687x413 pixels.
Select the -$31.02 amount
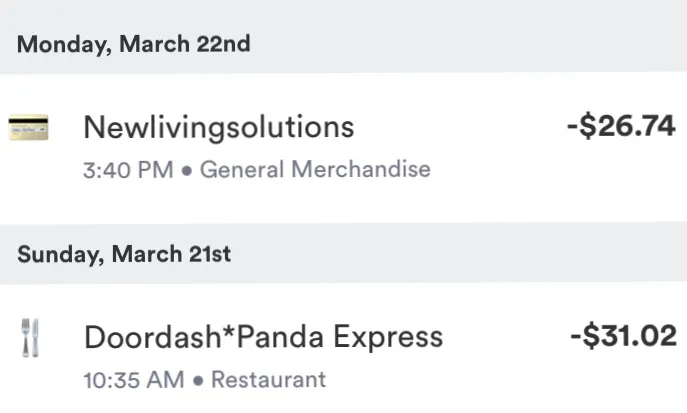click(623, 336)
